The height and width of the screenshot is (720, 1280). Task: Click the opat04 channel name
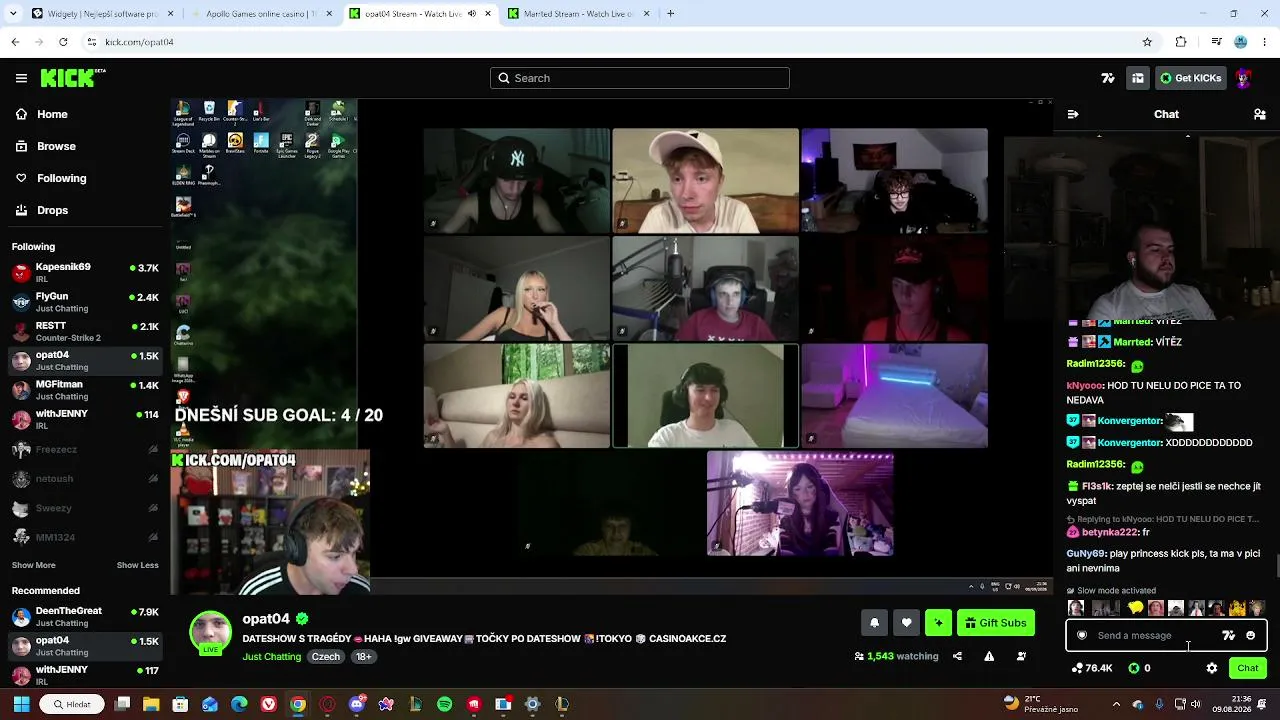pos(266,619)
